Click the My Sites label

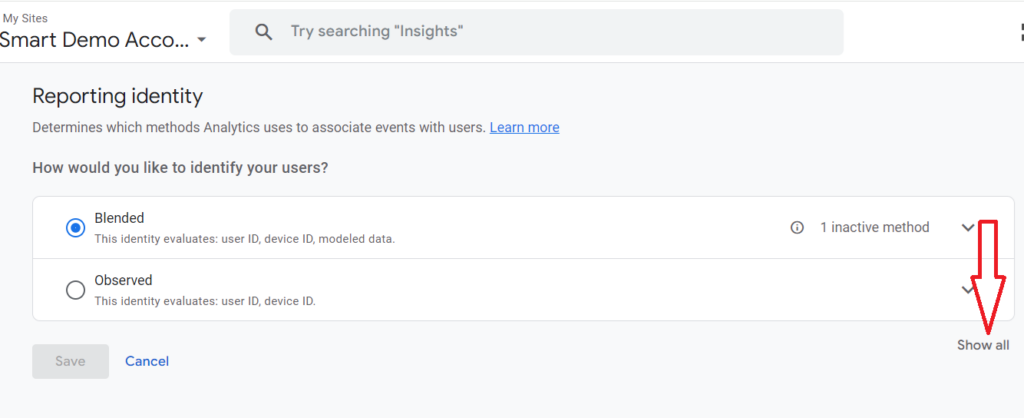tap(25, 19)
